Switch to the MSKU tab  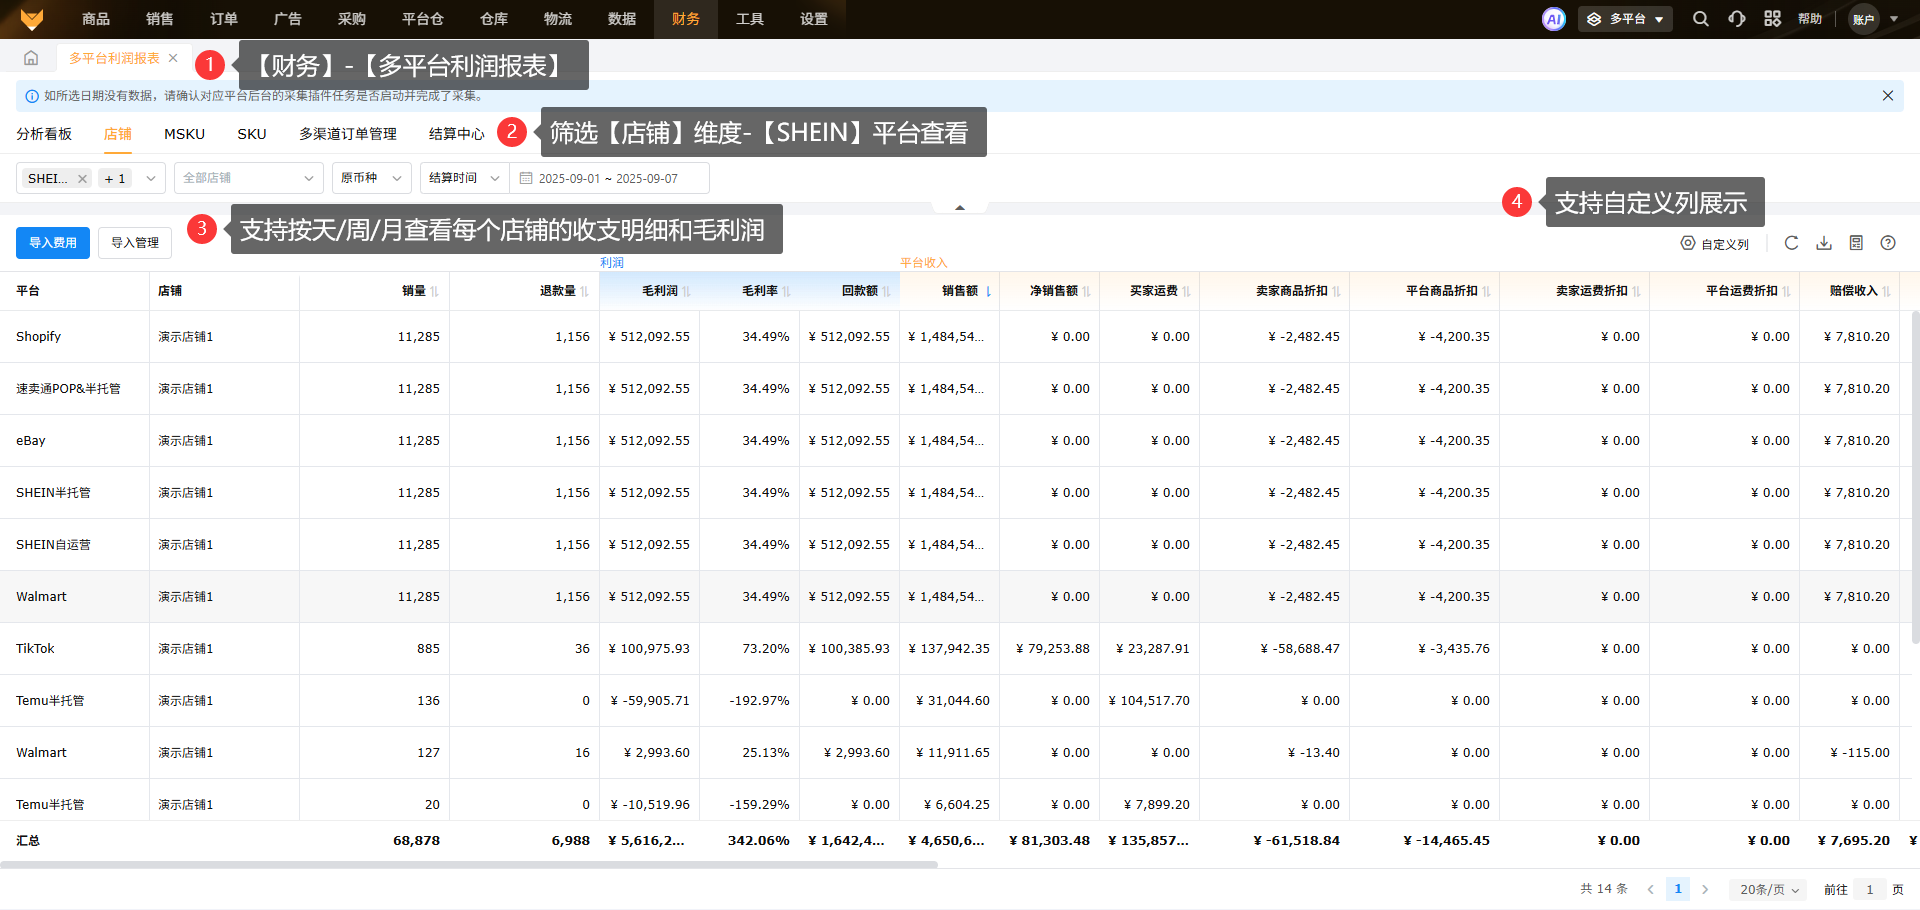(x=184, y=134)
